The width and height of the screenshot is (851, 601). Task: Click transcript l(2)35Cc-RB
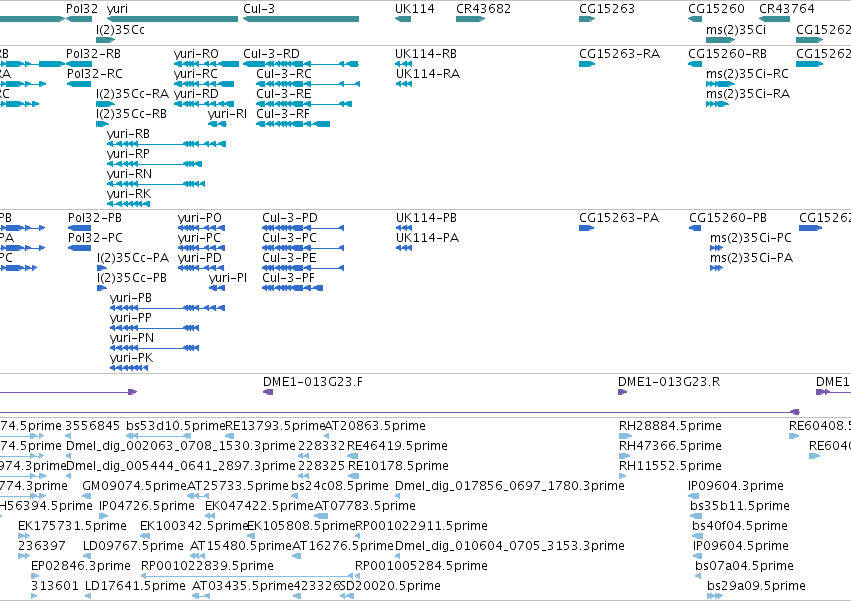[x=131, y=114]
